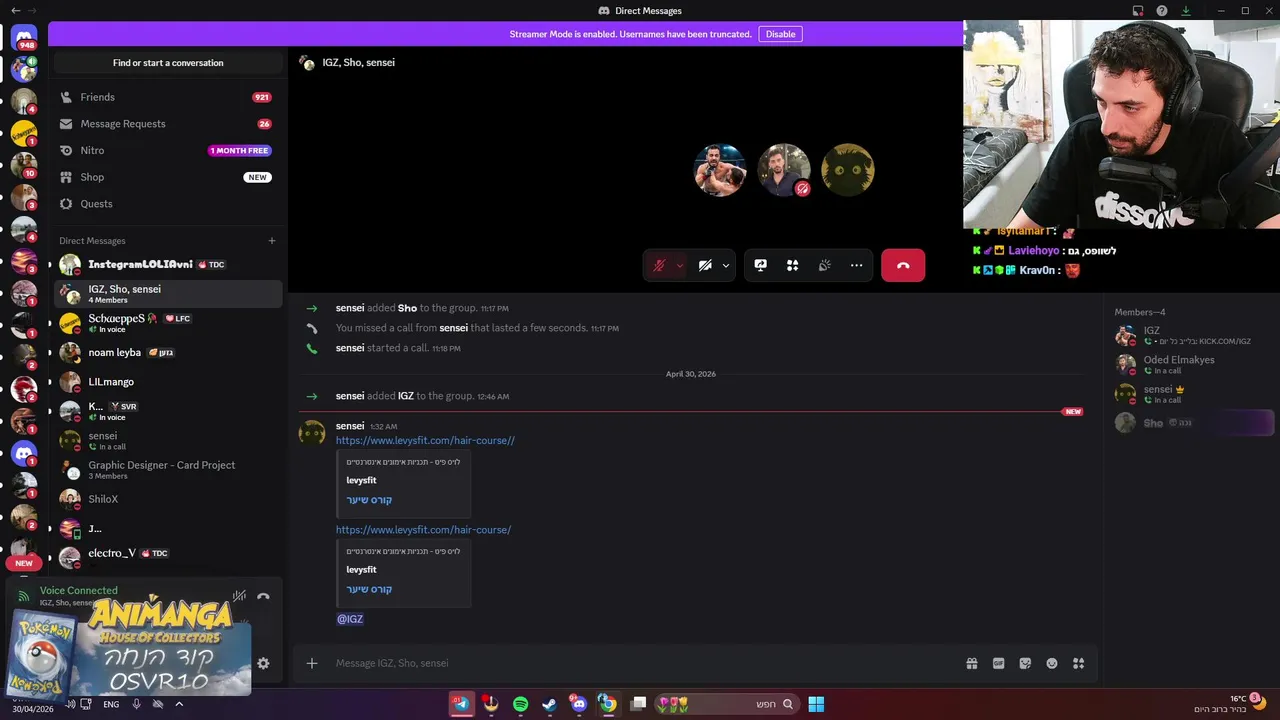Disconnect from voice in the Voice Connected panel
This screenshot has width=1280, height=720.
coord(263,596)
